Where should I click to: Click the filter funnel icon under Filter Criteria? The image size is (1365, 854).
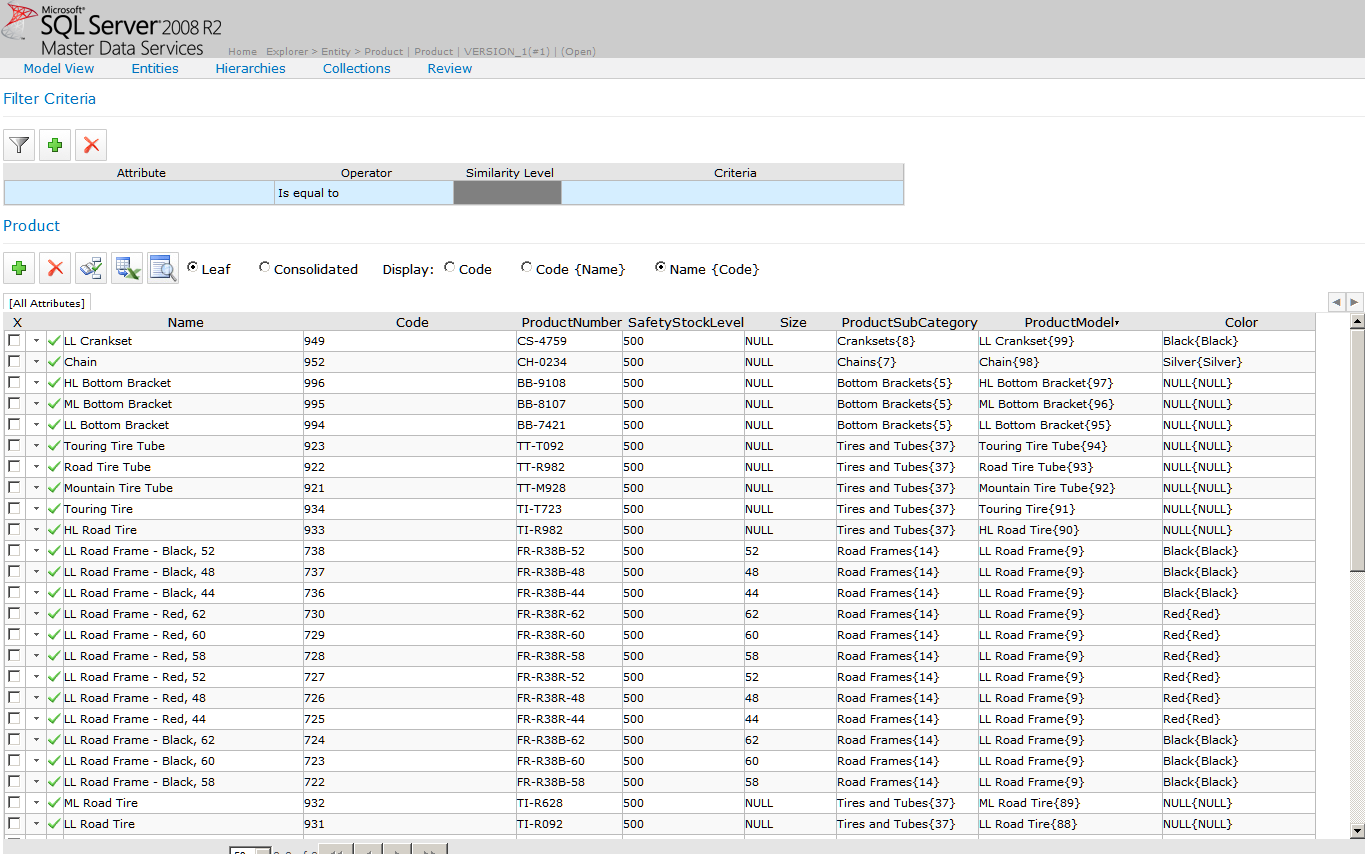tap(19, 145)
